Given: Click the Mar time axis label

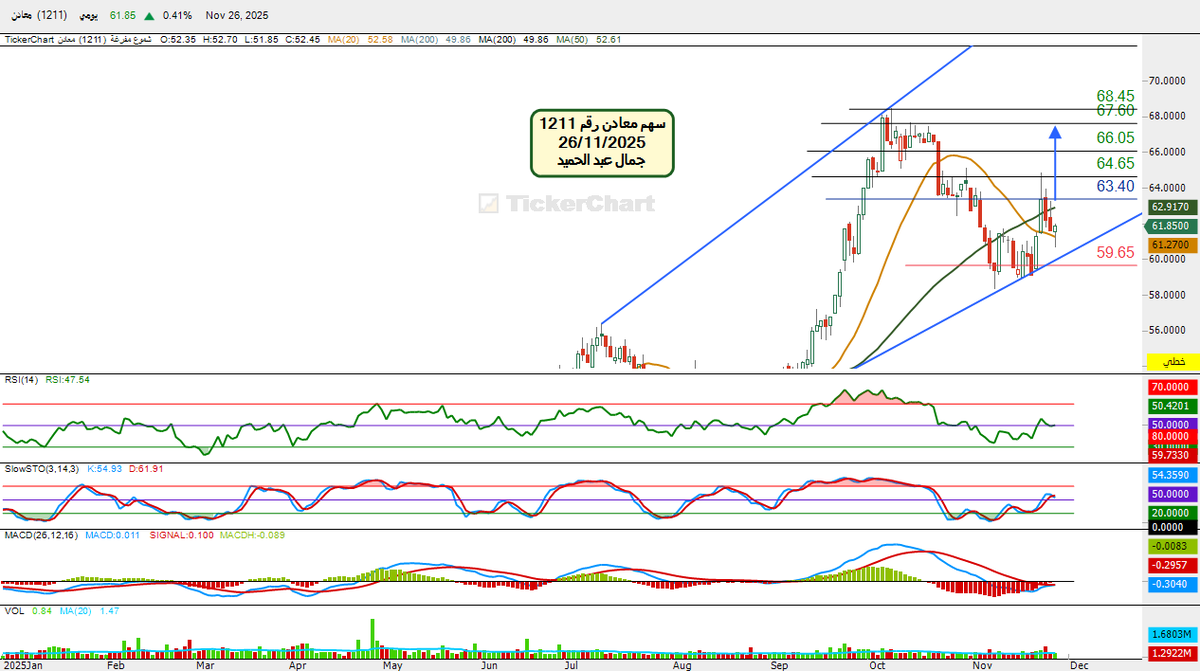Looking at the screenshot, I should (207, 664).
